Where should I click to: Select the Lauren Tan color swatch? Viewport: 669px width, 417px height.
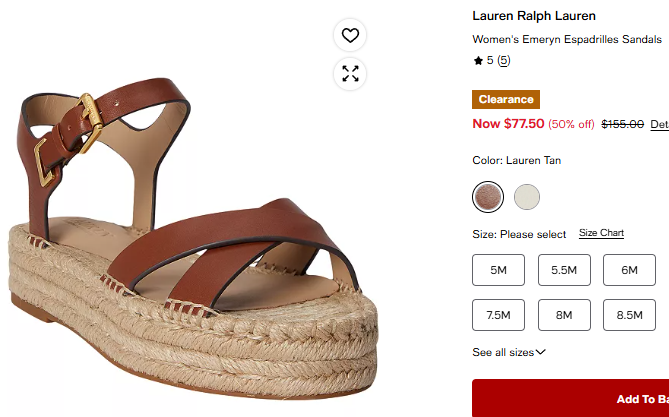pos(488,197)
